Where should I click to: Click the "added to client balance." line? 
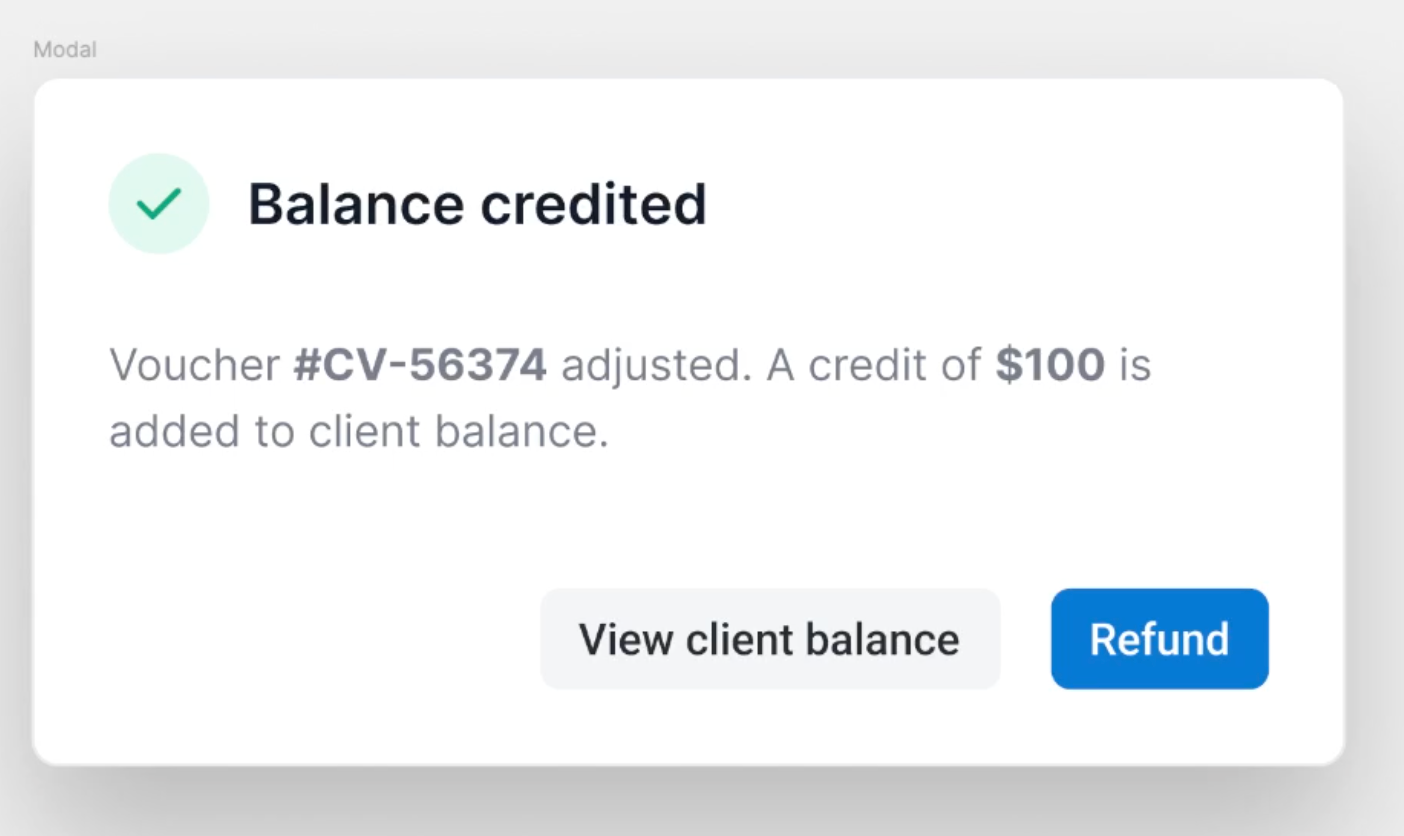click(358, 432)
